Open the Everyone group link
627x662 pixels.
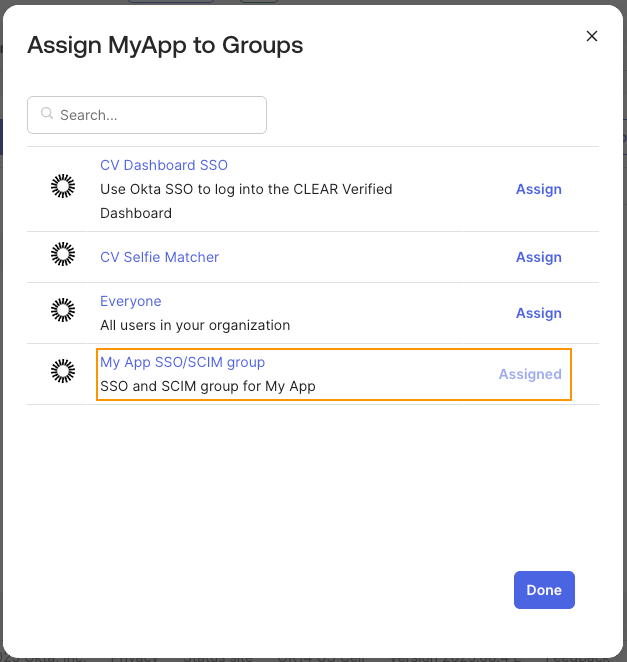(131, 301)
